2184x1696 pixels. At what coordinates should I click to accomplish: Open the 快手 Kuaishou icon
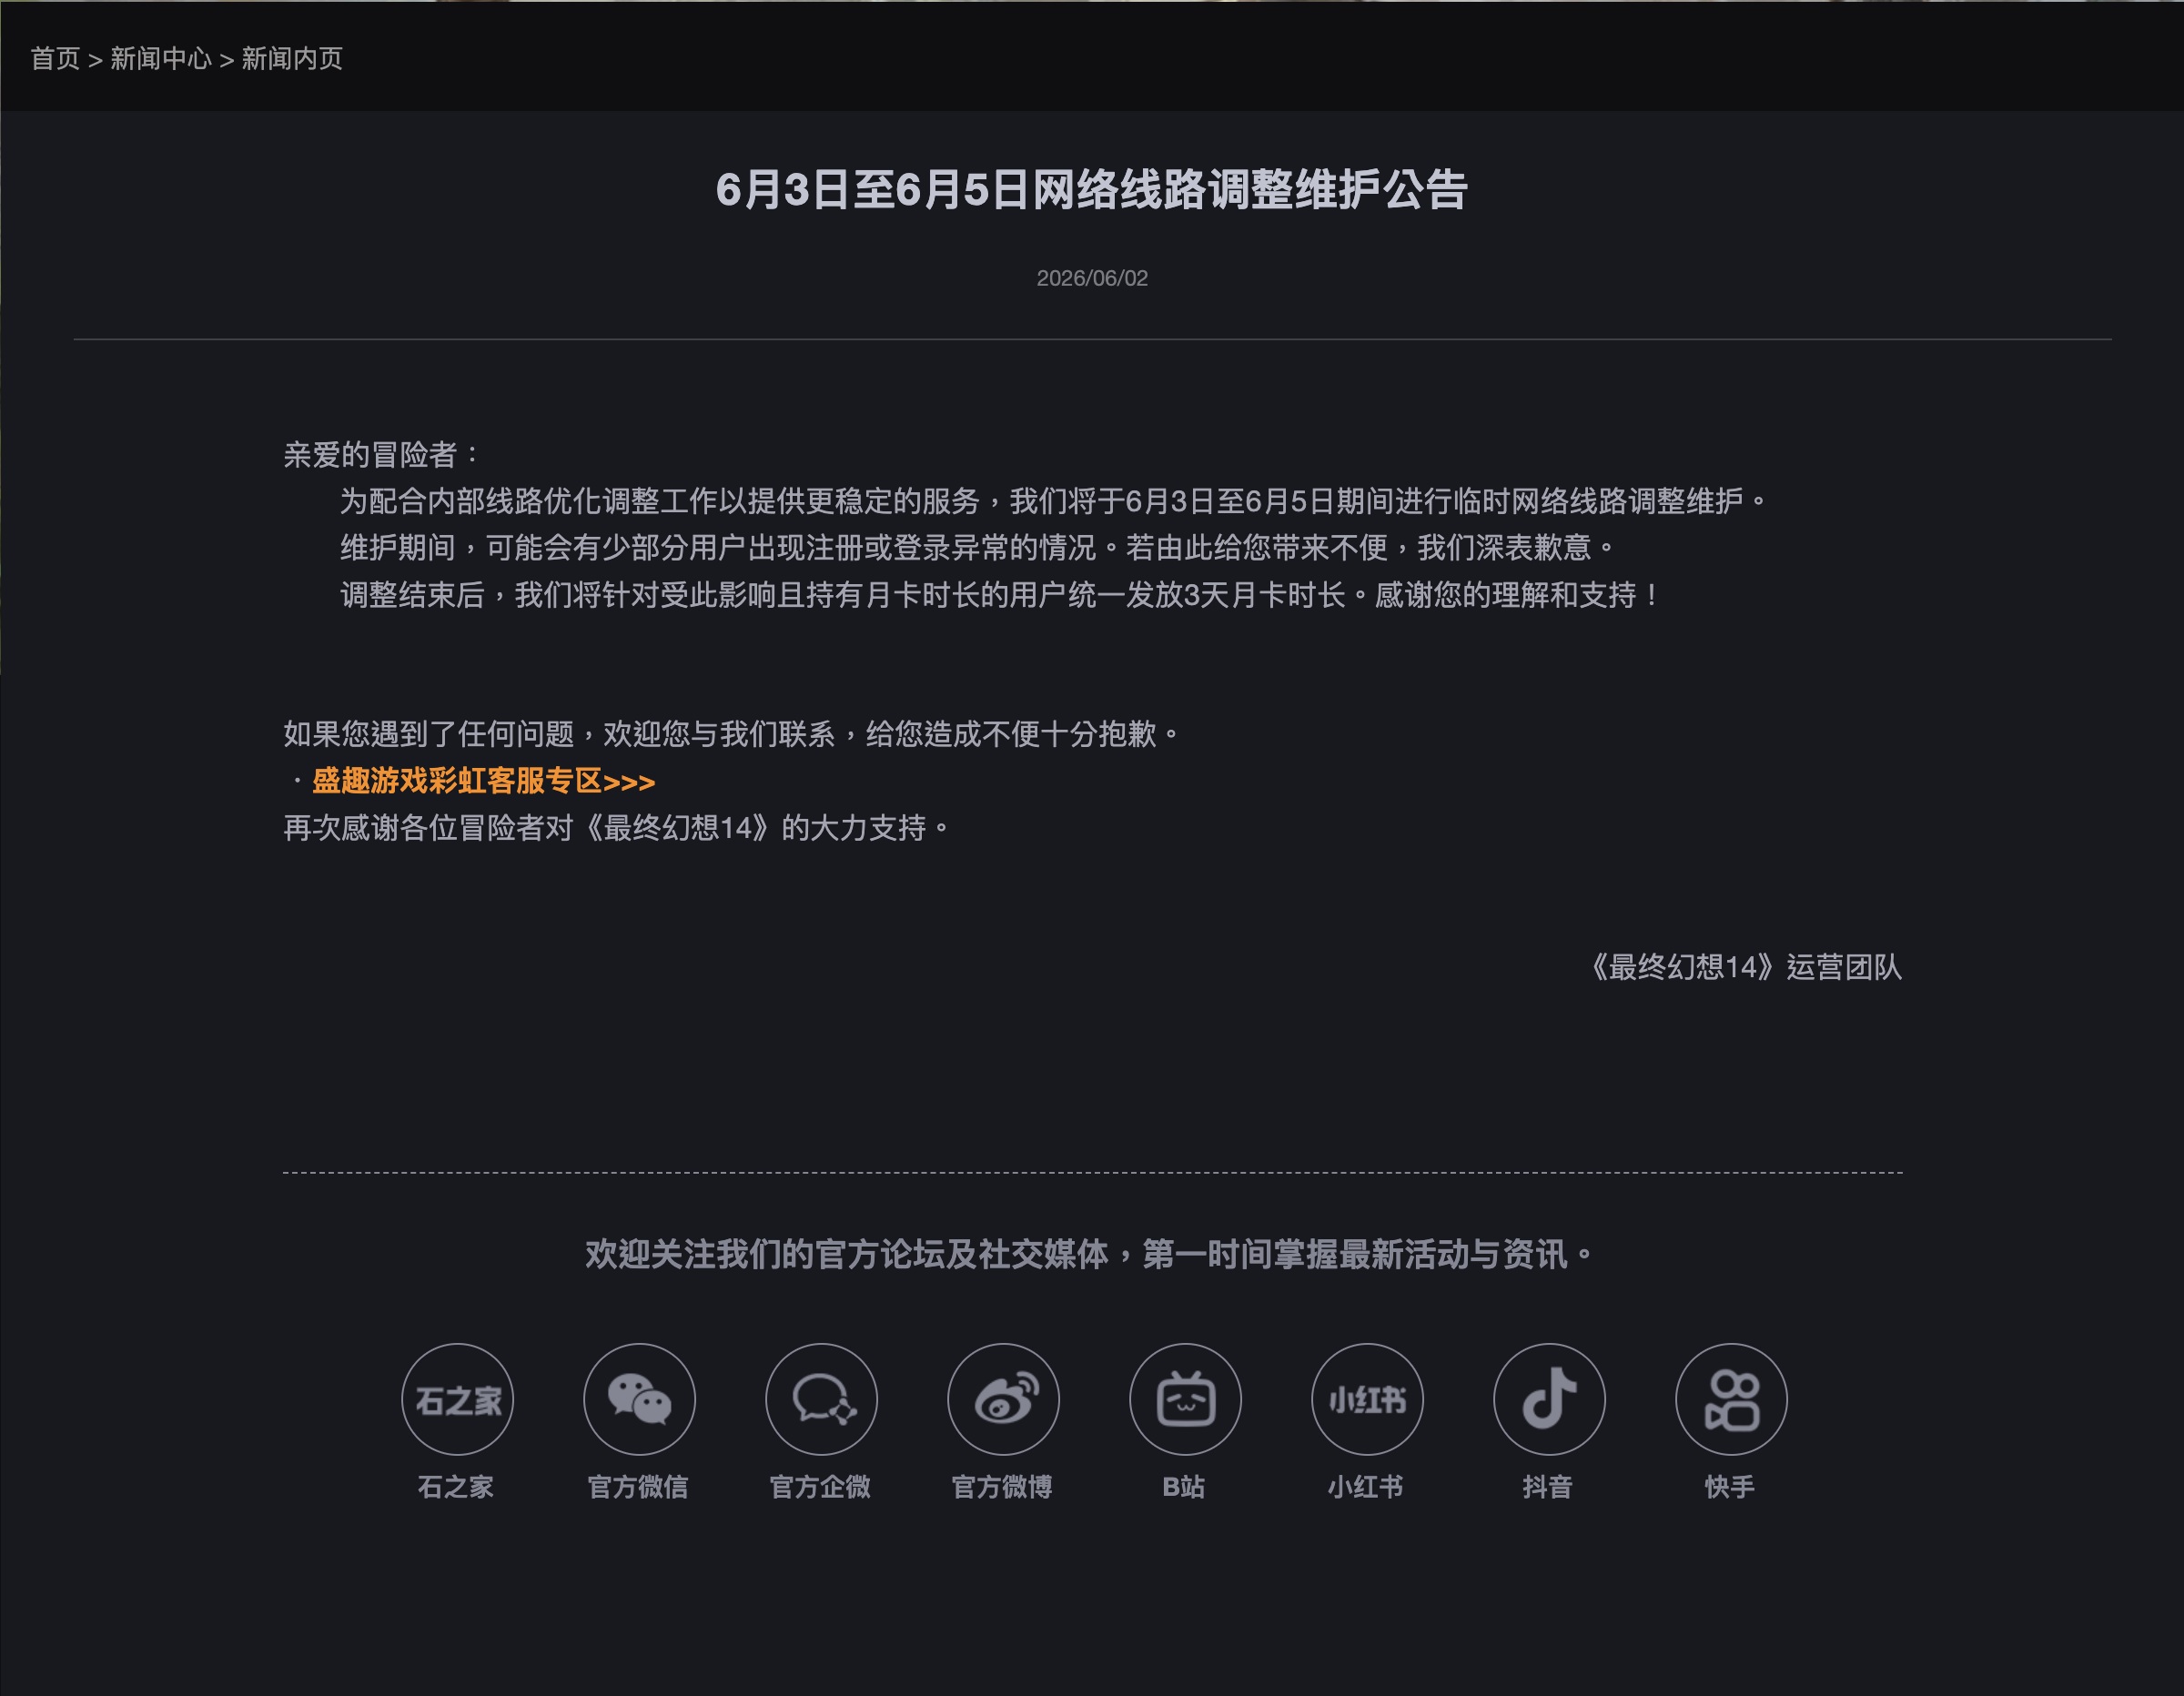1731,1399
